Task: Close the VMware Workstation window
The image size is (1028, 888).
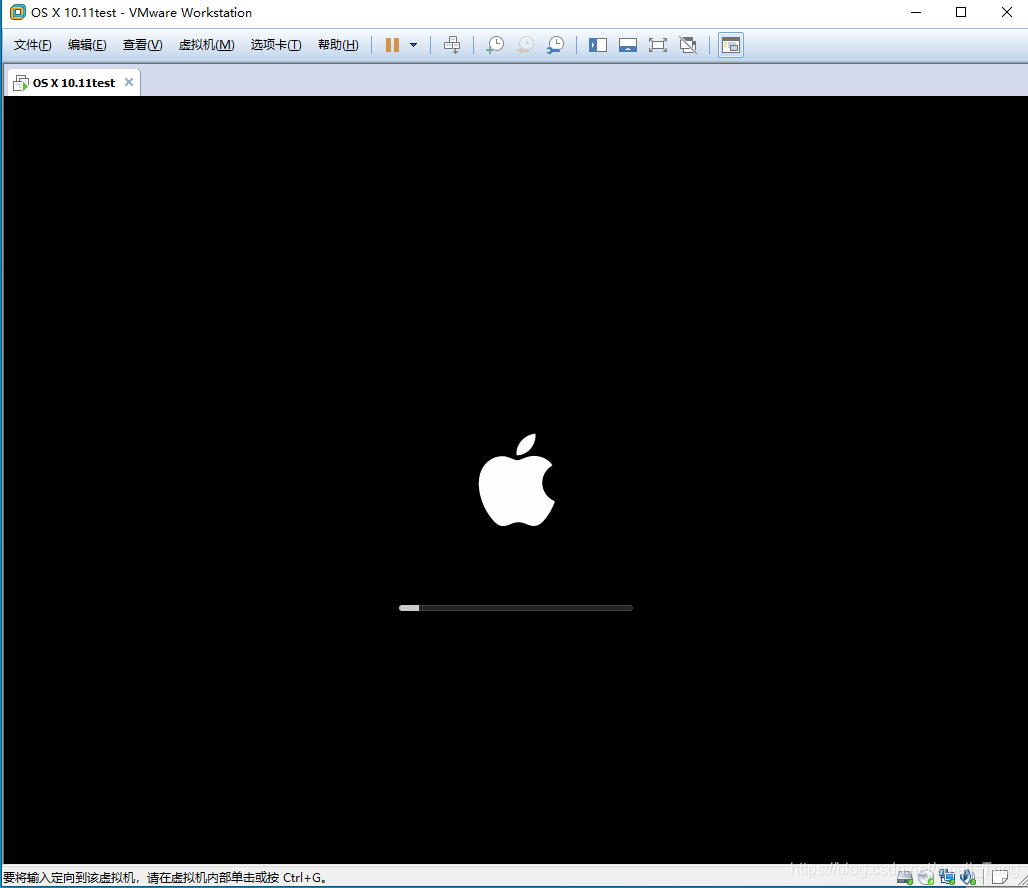Action: click(1007, 12)
